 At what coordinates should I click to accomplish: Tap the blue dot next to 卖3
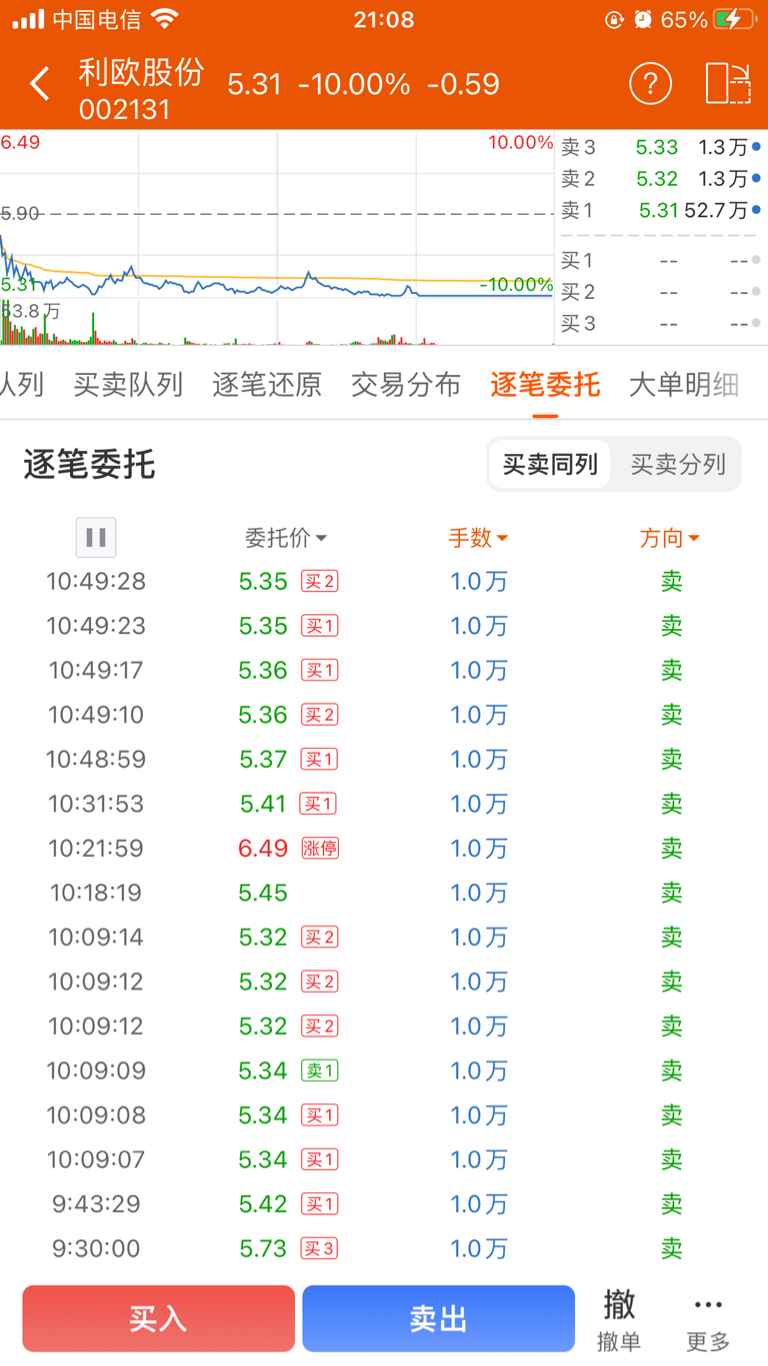pyautogui.click(x=756, y=147)
